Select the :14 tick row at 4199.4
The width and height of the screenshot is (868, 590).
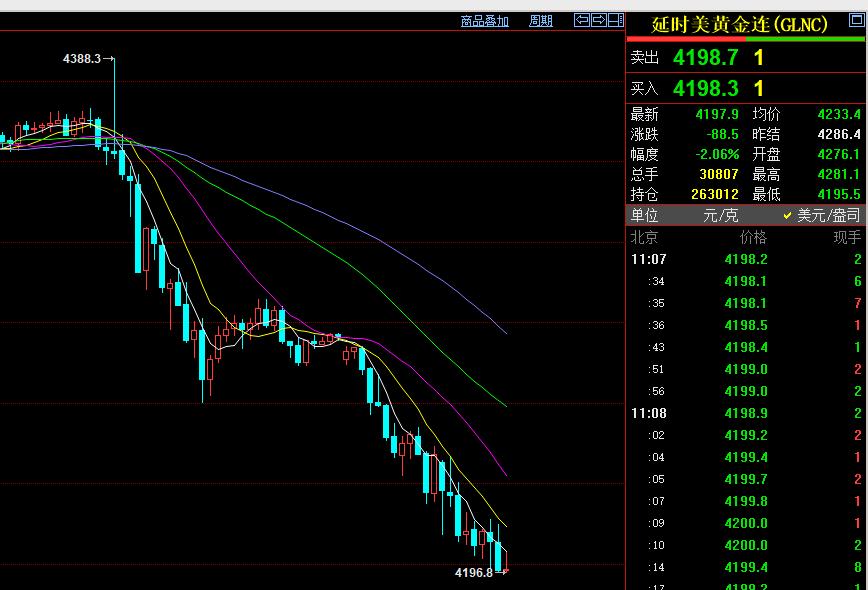point(746,567)
